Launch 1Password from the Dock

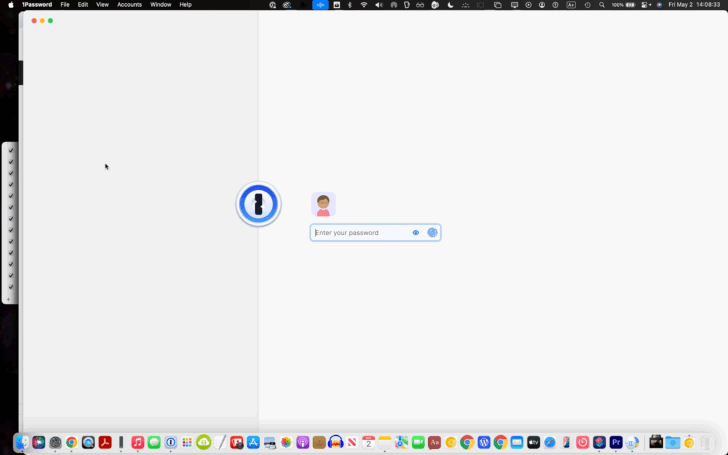(170, 442)
